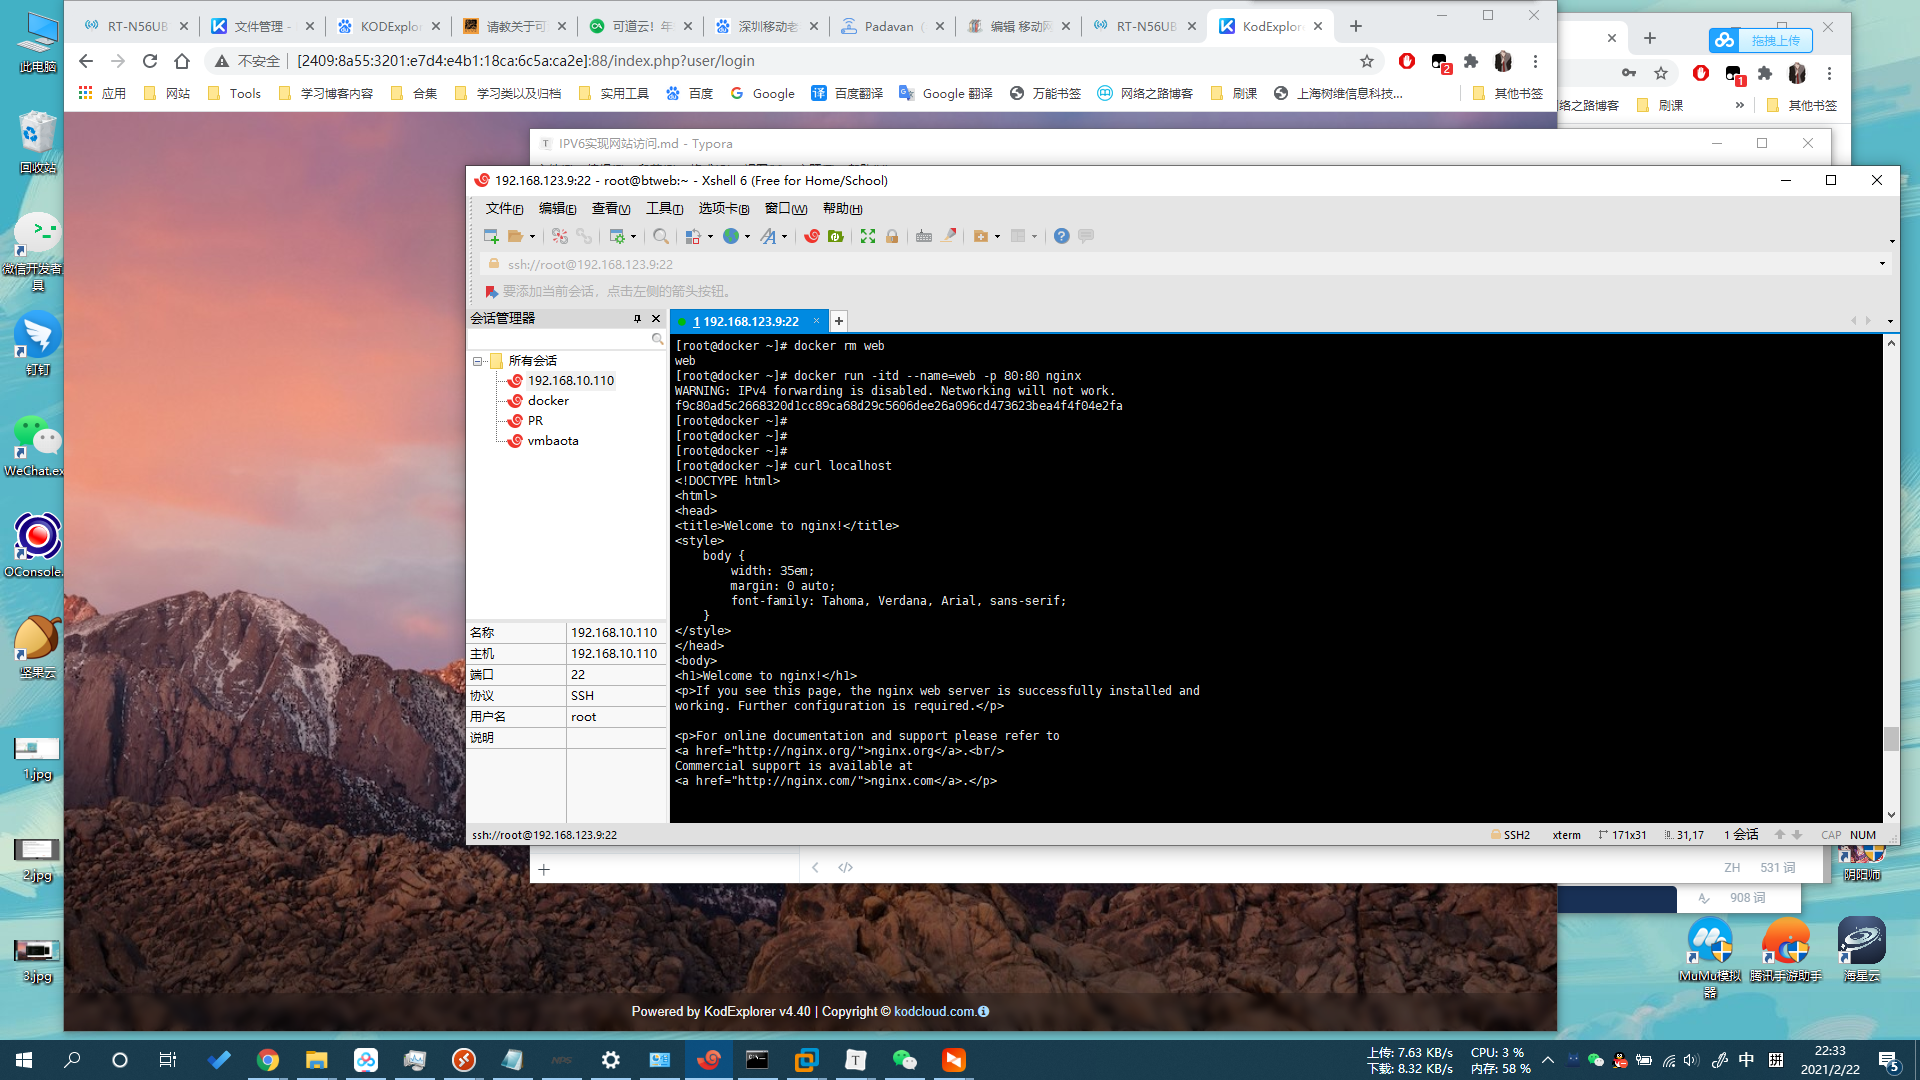The width and height of the screenshot is (1920, 1080).
Task: Open dropdown next to folder-plus icon
Action: point(997,237)
